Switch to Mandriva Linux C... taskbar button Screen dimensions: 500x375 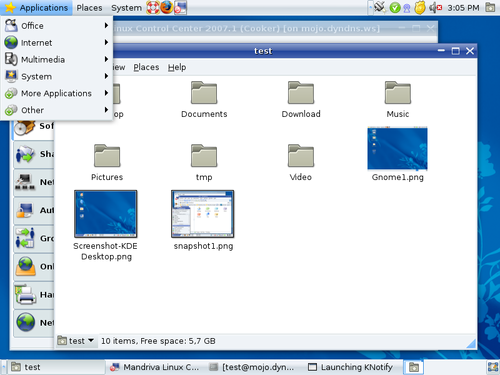tap(156, 367)
